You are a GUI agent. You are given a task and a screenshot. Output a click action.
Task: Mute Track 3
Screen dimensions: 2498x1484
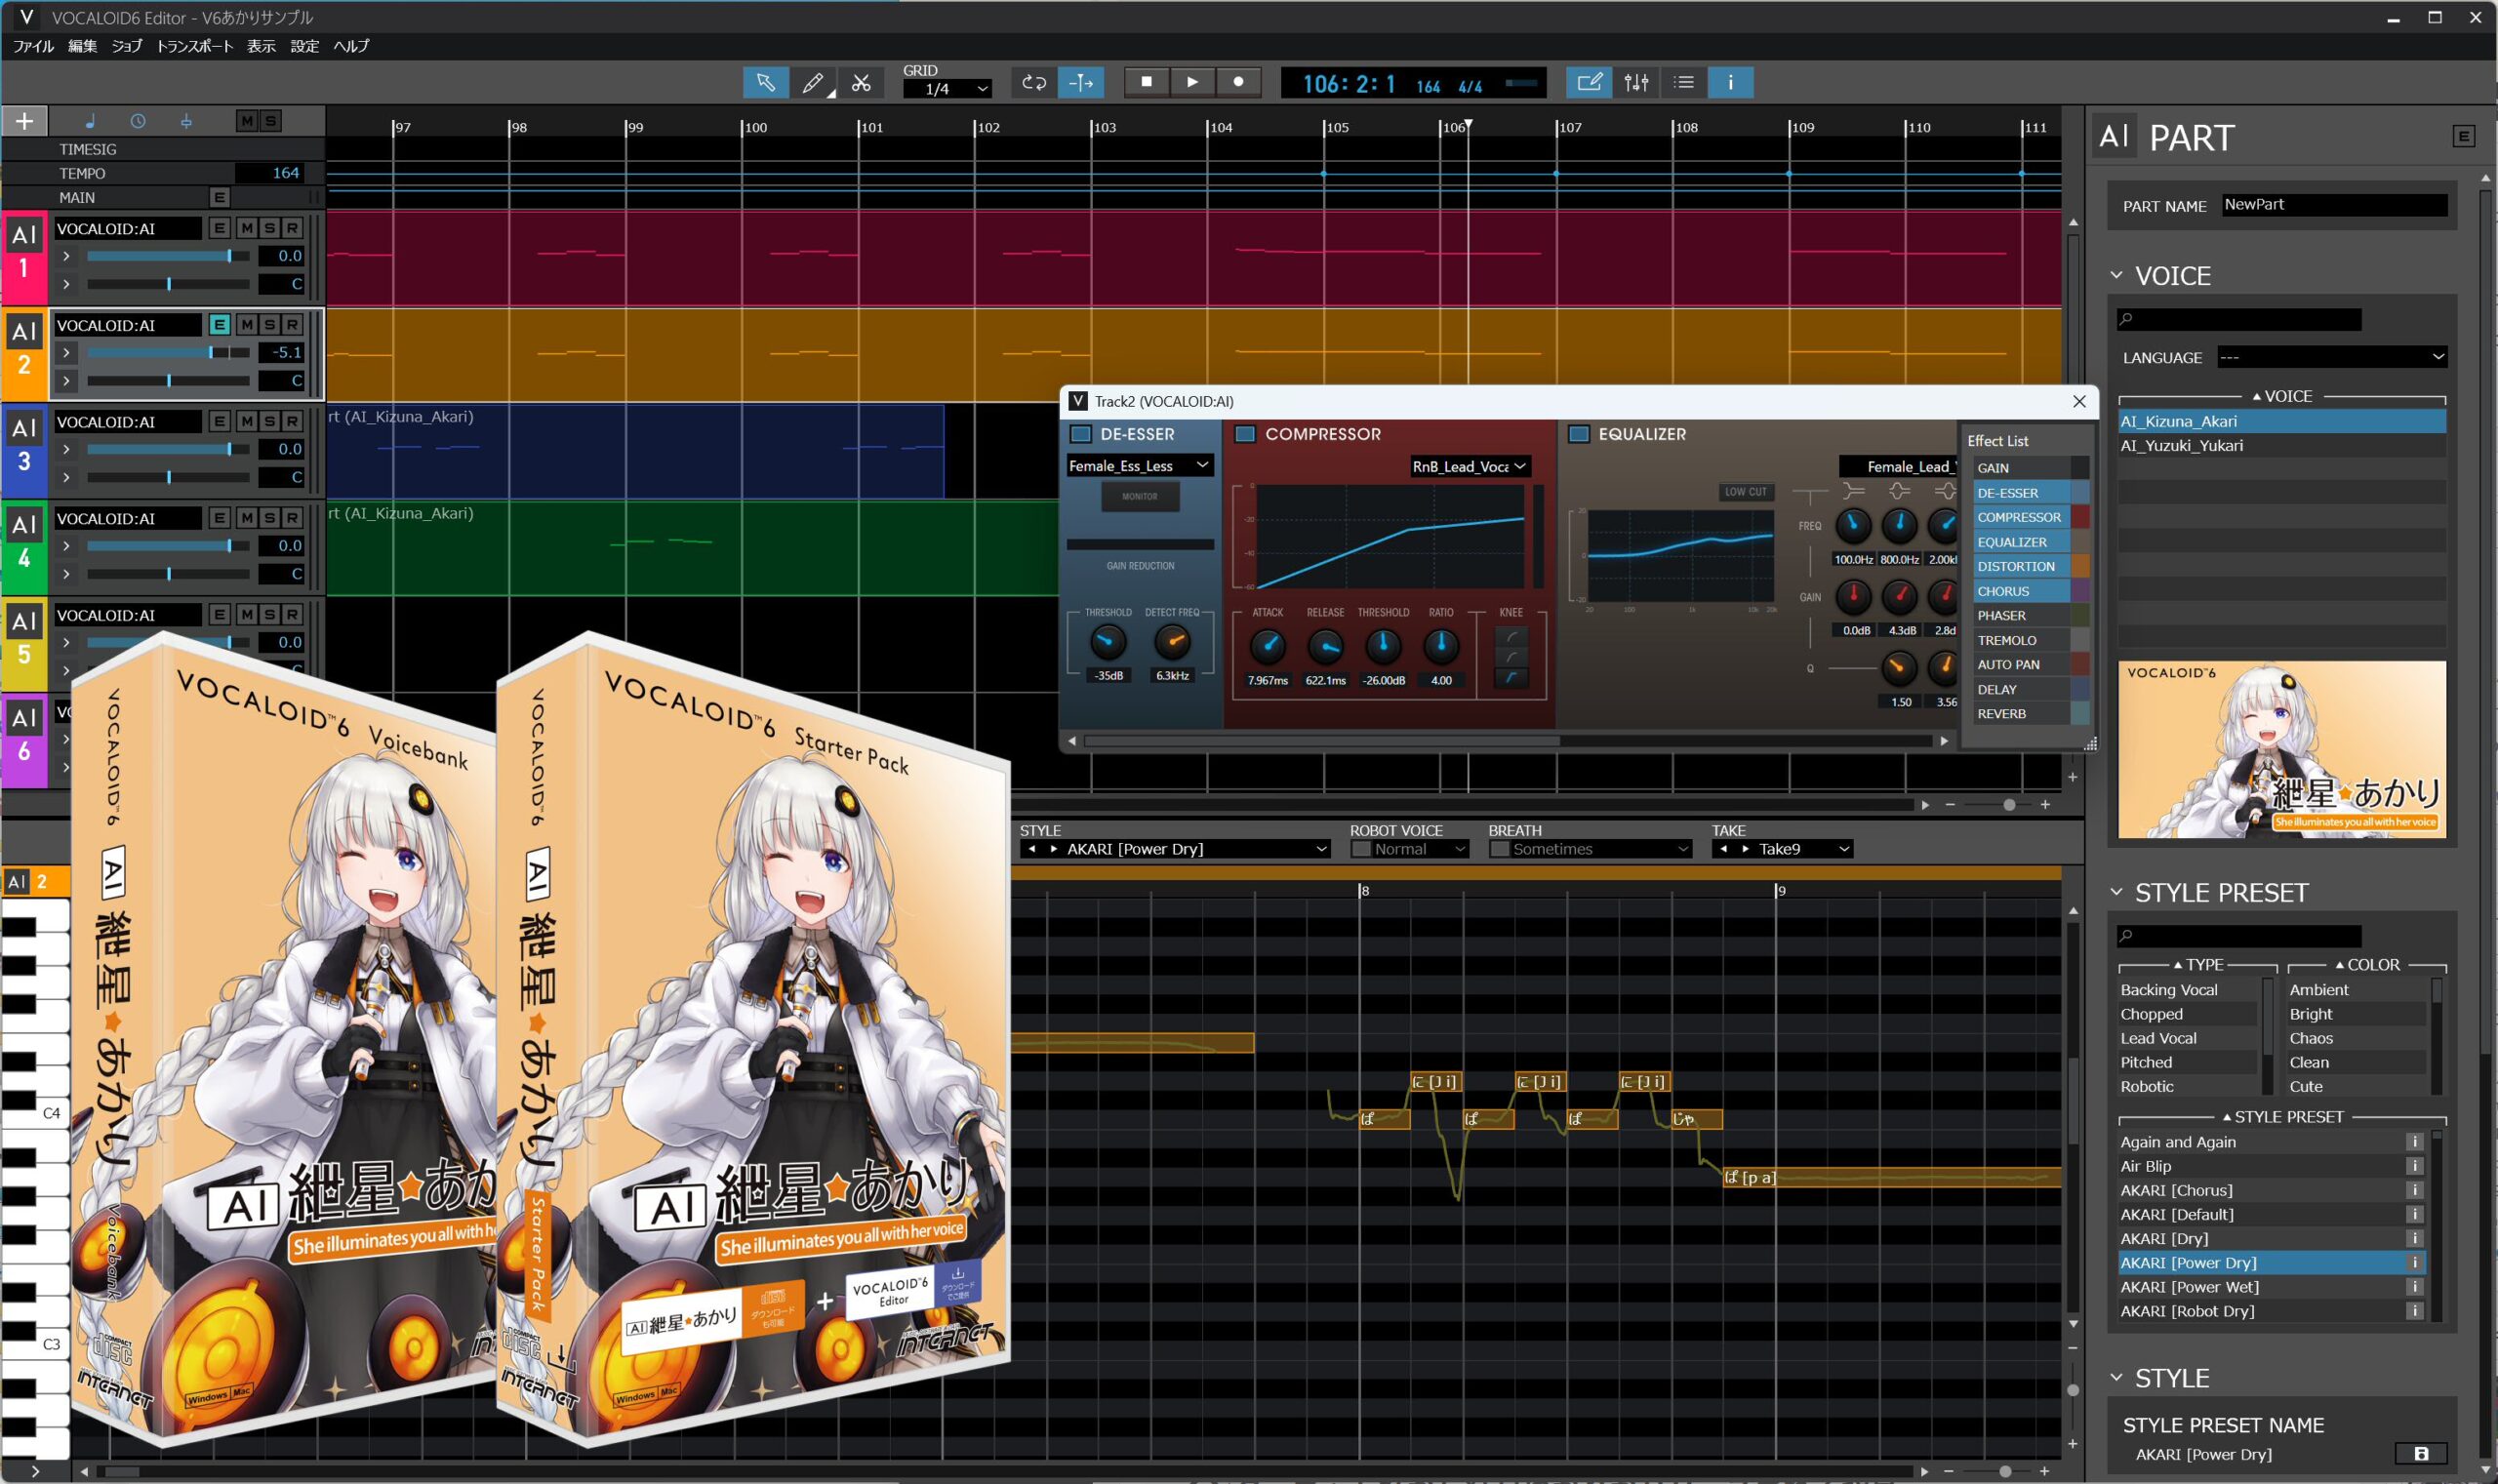pyautogui.click(x=246, y=421)
